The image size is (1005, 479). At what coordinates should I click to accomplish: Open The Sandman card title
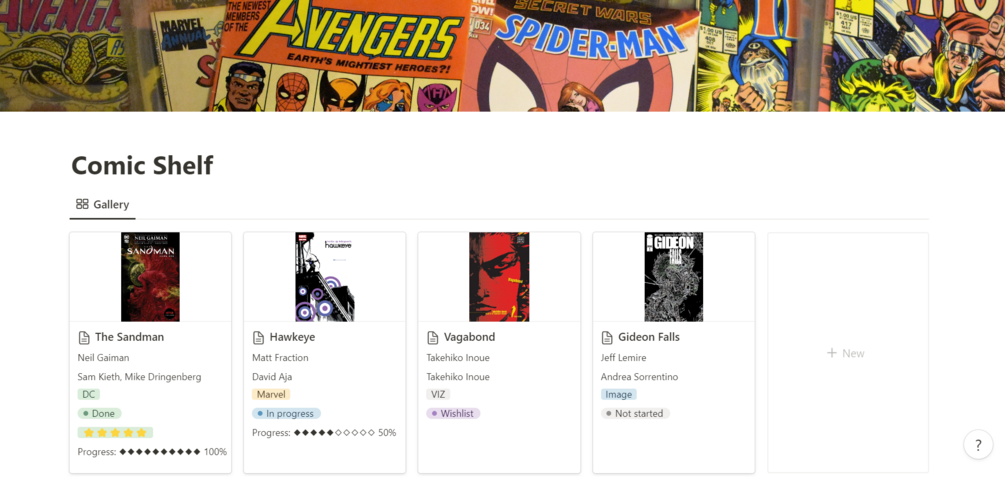[x=129, y=337]
